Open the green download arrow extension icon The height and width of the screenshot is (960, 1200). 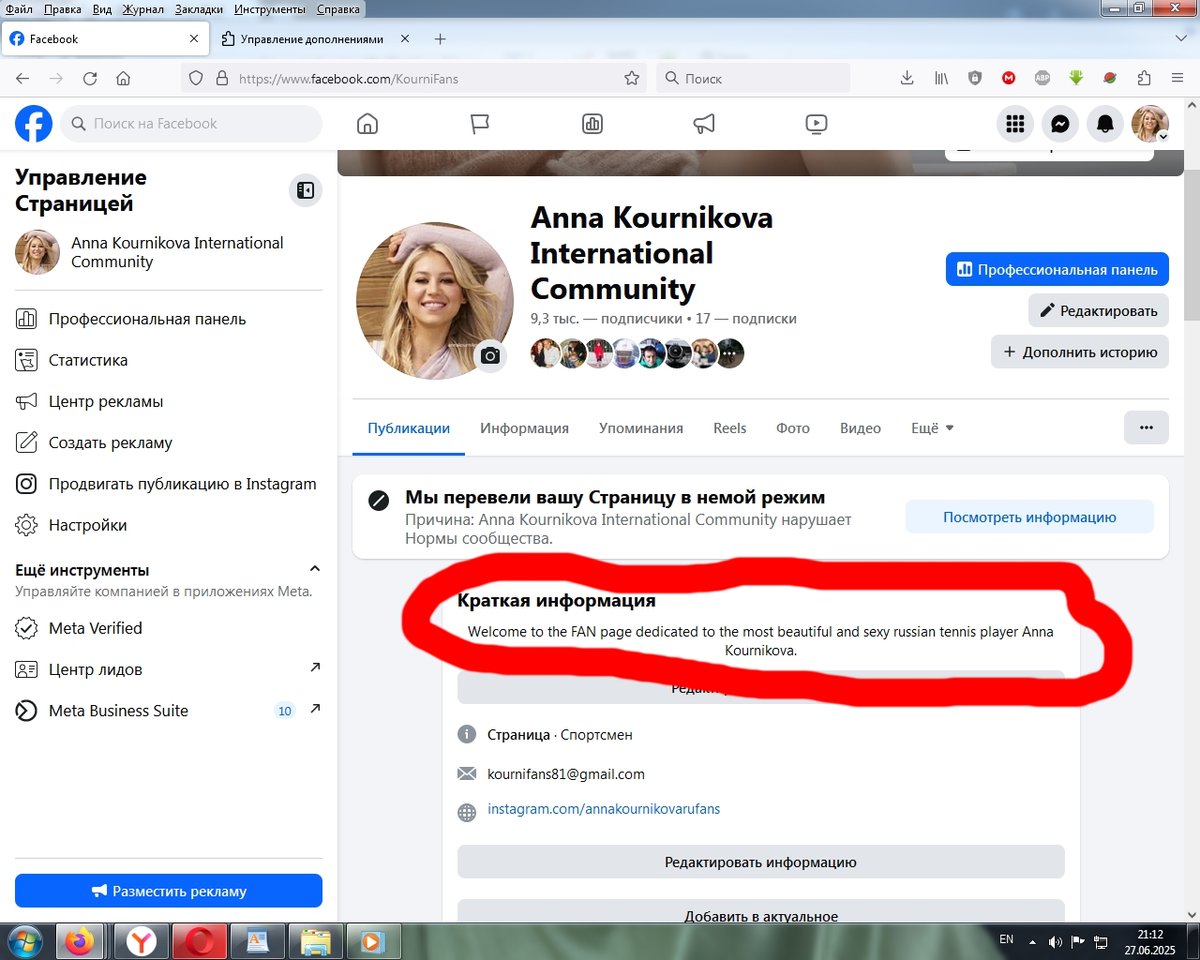[1076, 78]
